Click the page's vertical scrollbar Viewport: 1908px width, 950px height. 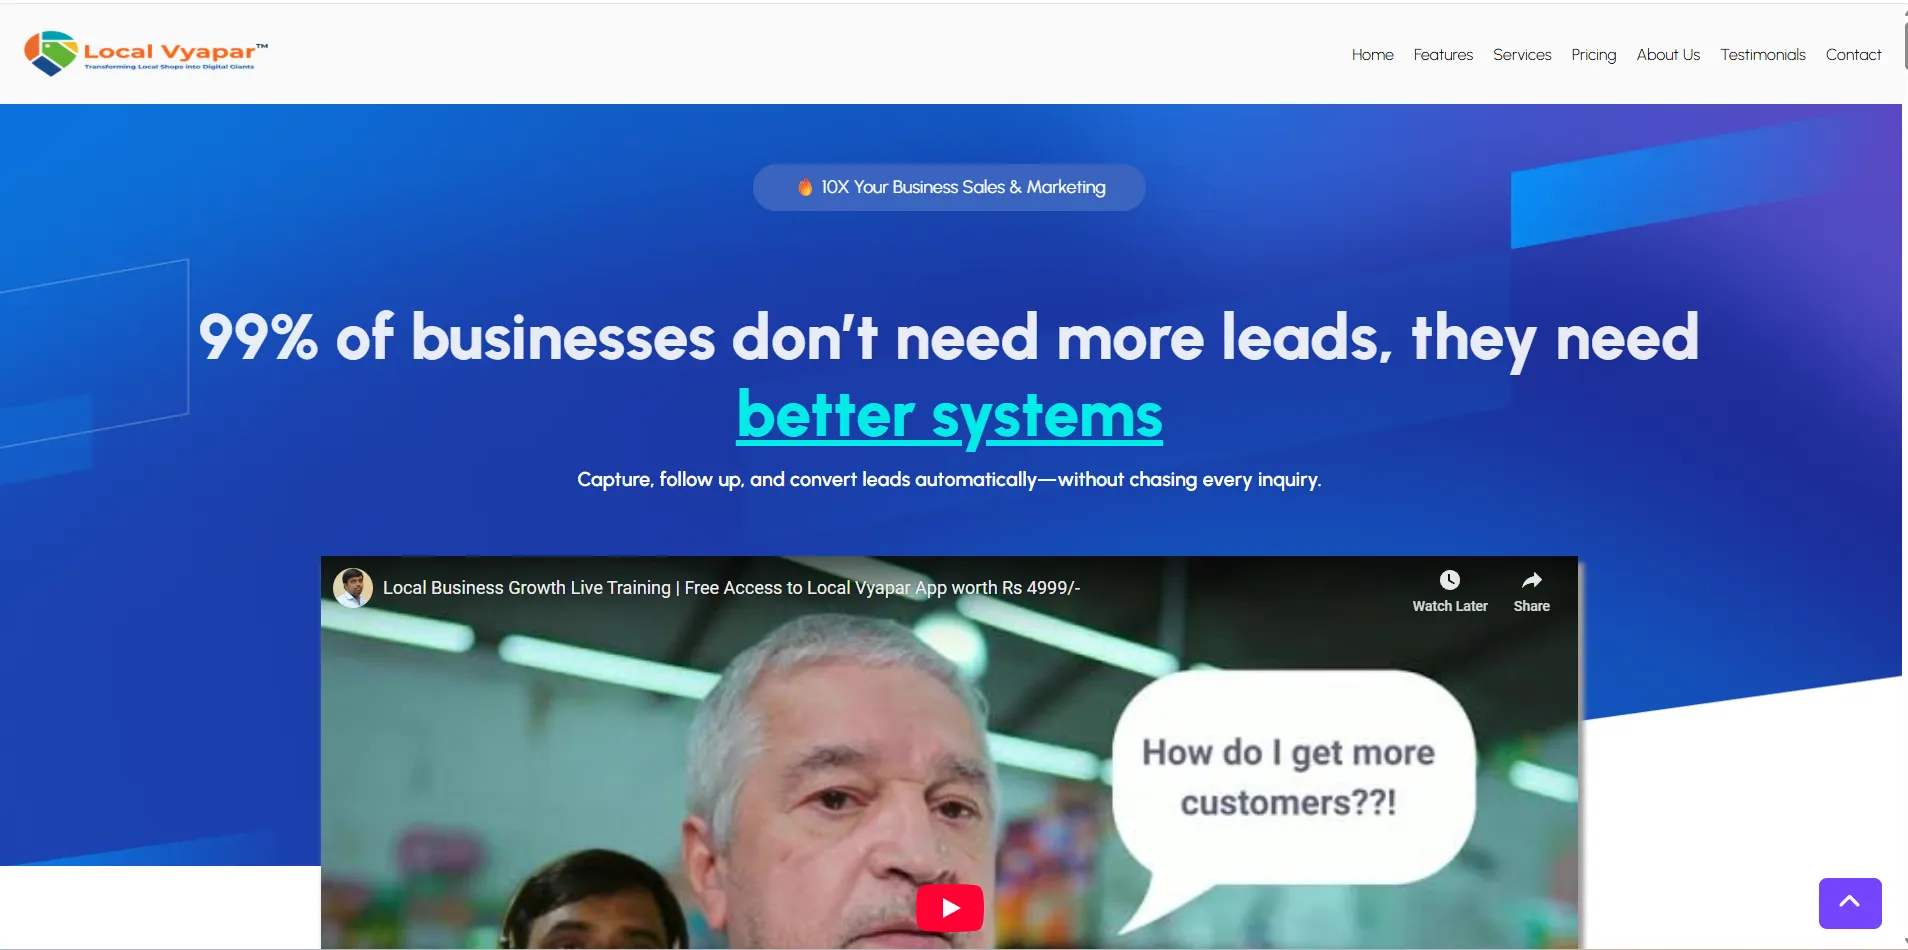point(1904,475)
